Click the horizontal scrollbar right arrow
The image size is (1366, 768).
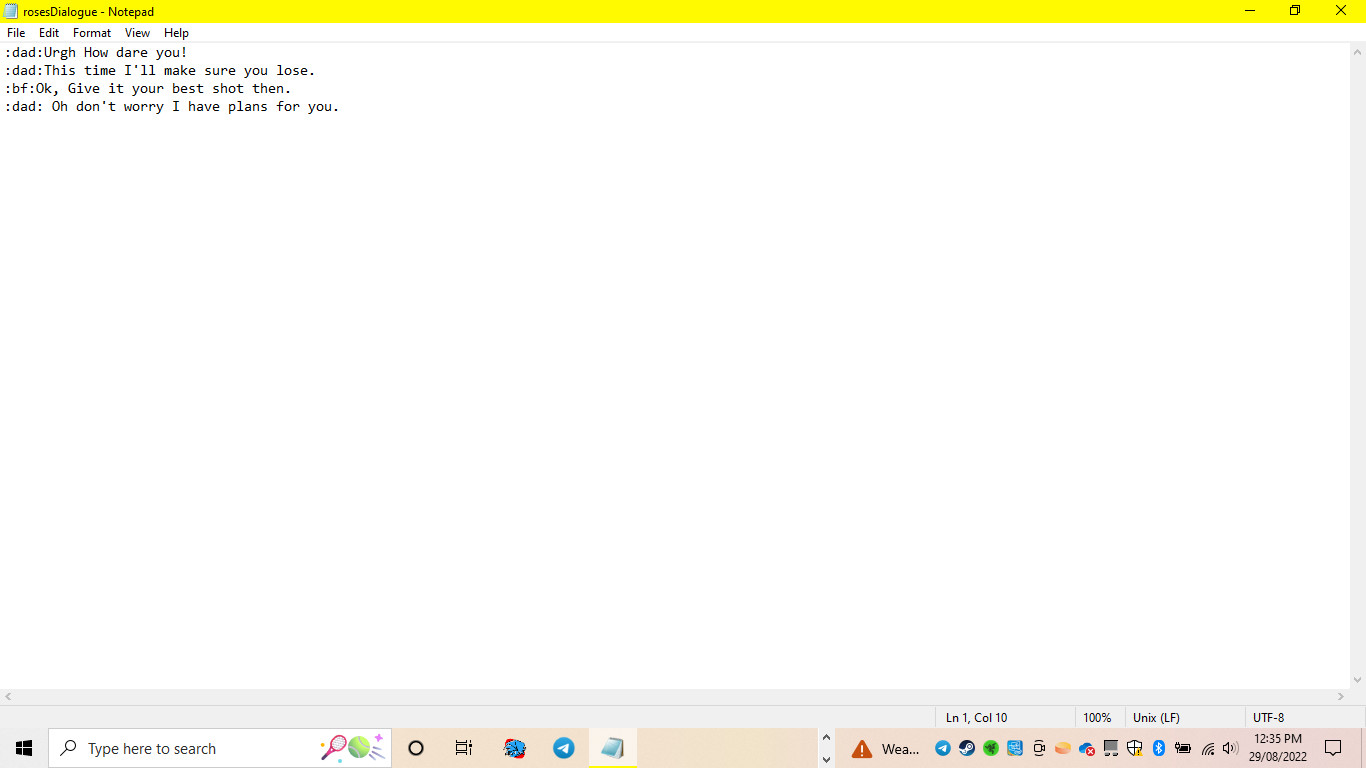(x=1342, y=696)
